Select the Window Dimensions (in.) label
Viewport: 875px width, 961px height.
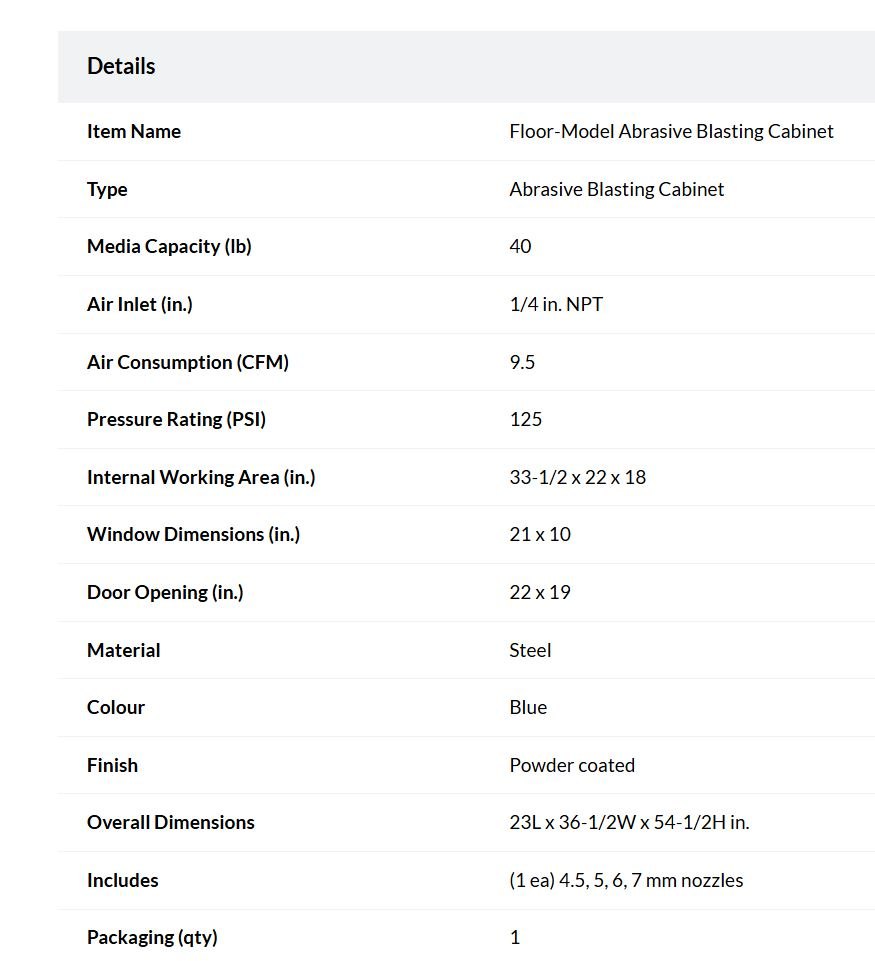click(x=194, y=534)
